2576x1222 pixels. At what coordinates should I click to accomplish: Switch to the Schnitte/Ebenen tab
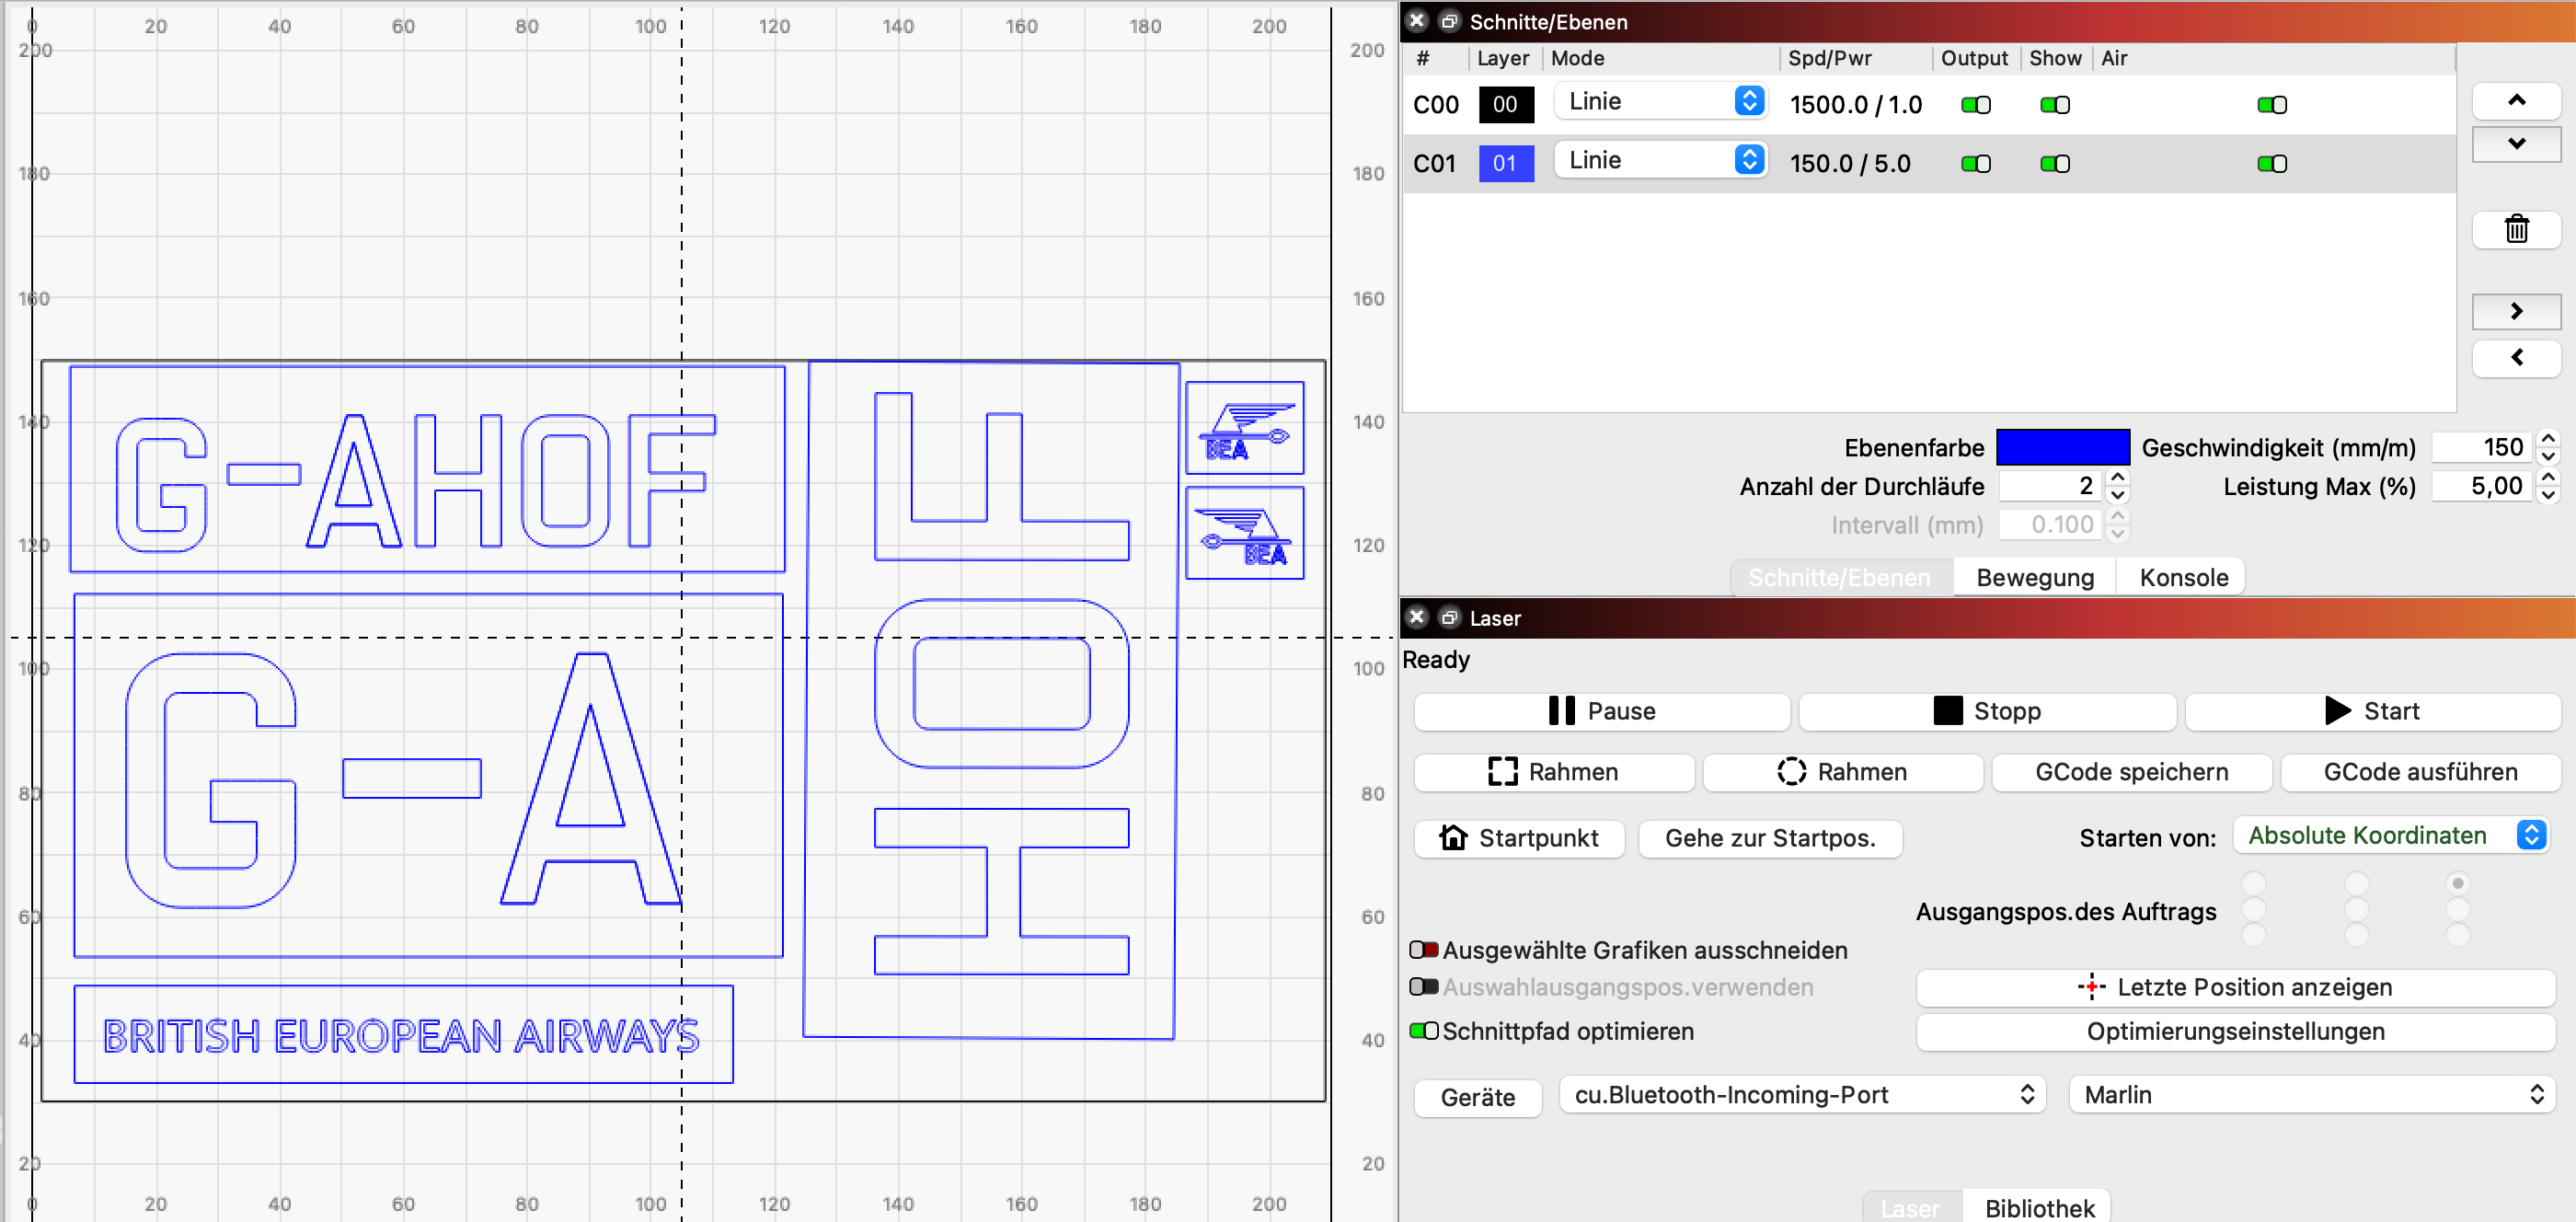click(x=1839, y=577)
